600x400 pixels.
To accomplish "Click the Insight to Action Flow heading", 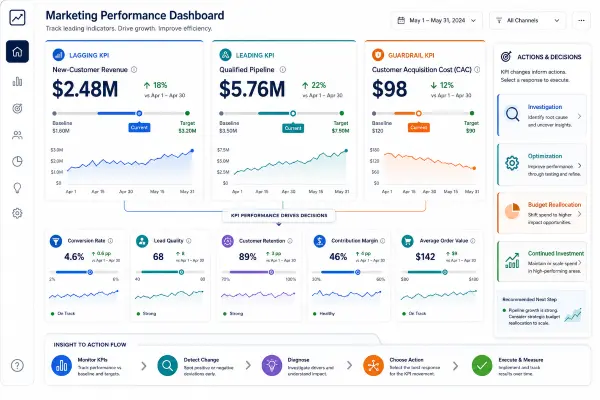I will coord(90,345).
